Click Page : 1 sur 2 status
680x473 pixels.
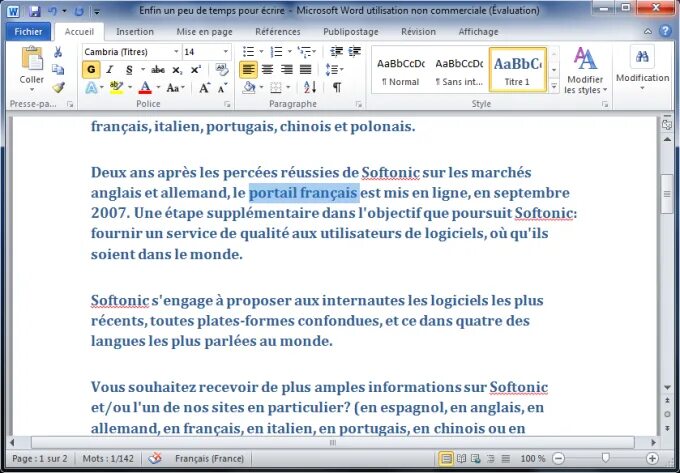[x=40, y=458]
